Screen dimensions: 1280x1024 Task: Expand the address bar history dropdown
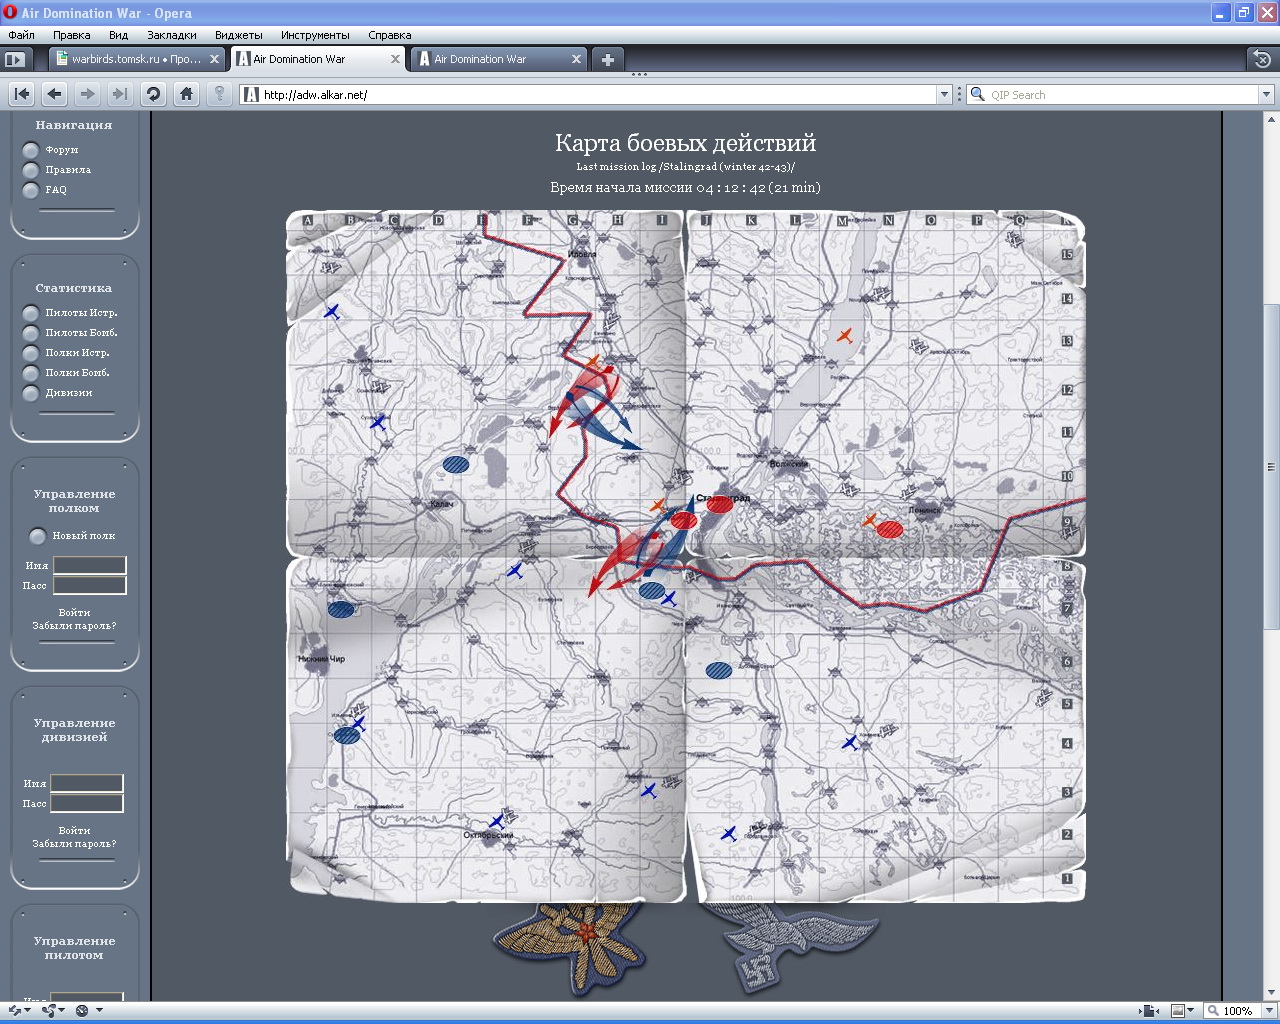(944, 95)
